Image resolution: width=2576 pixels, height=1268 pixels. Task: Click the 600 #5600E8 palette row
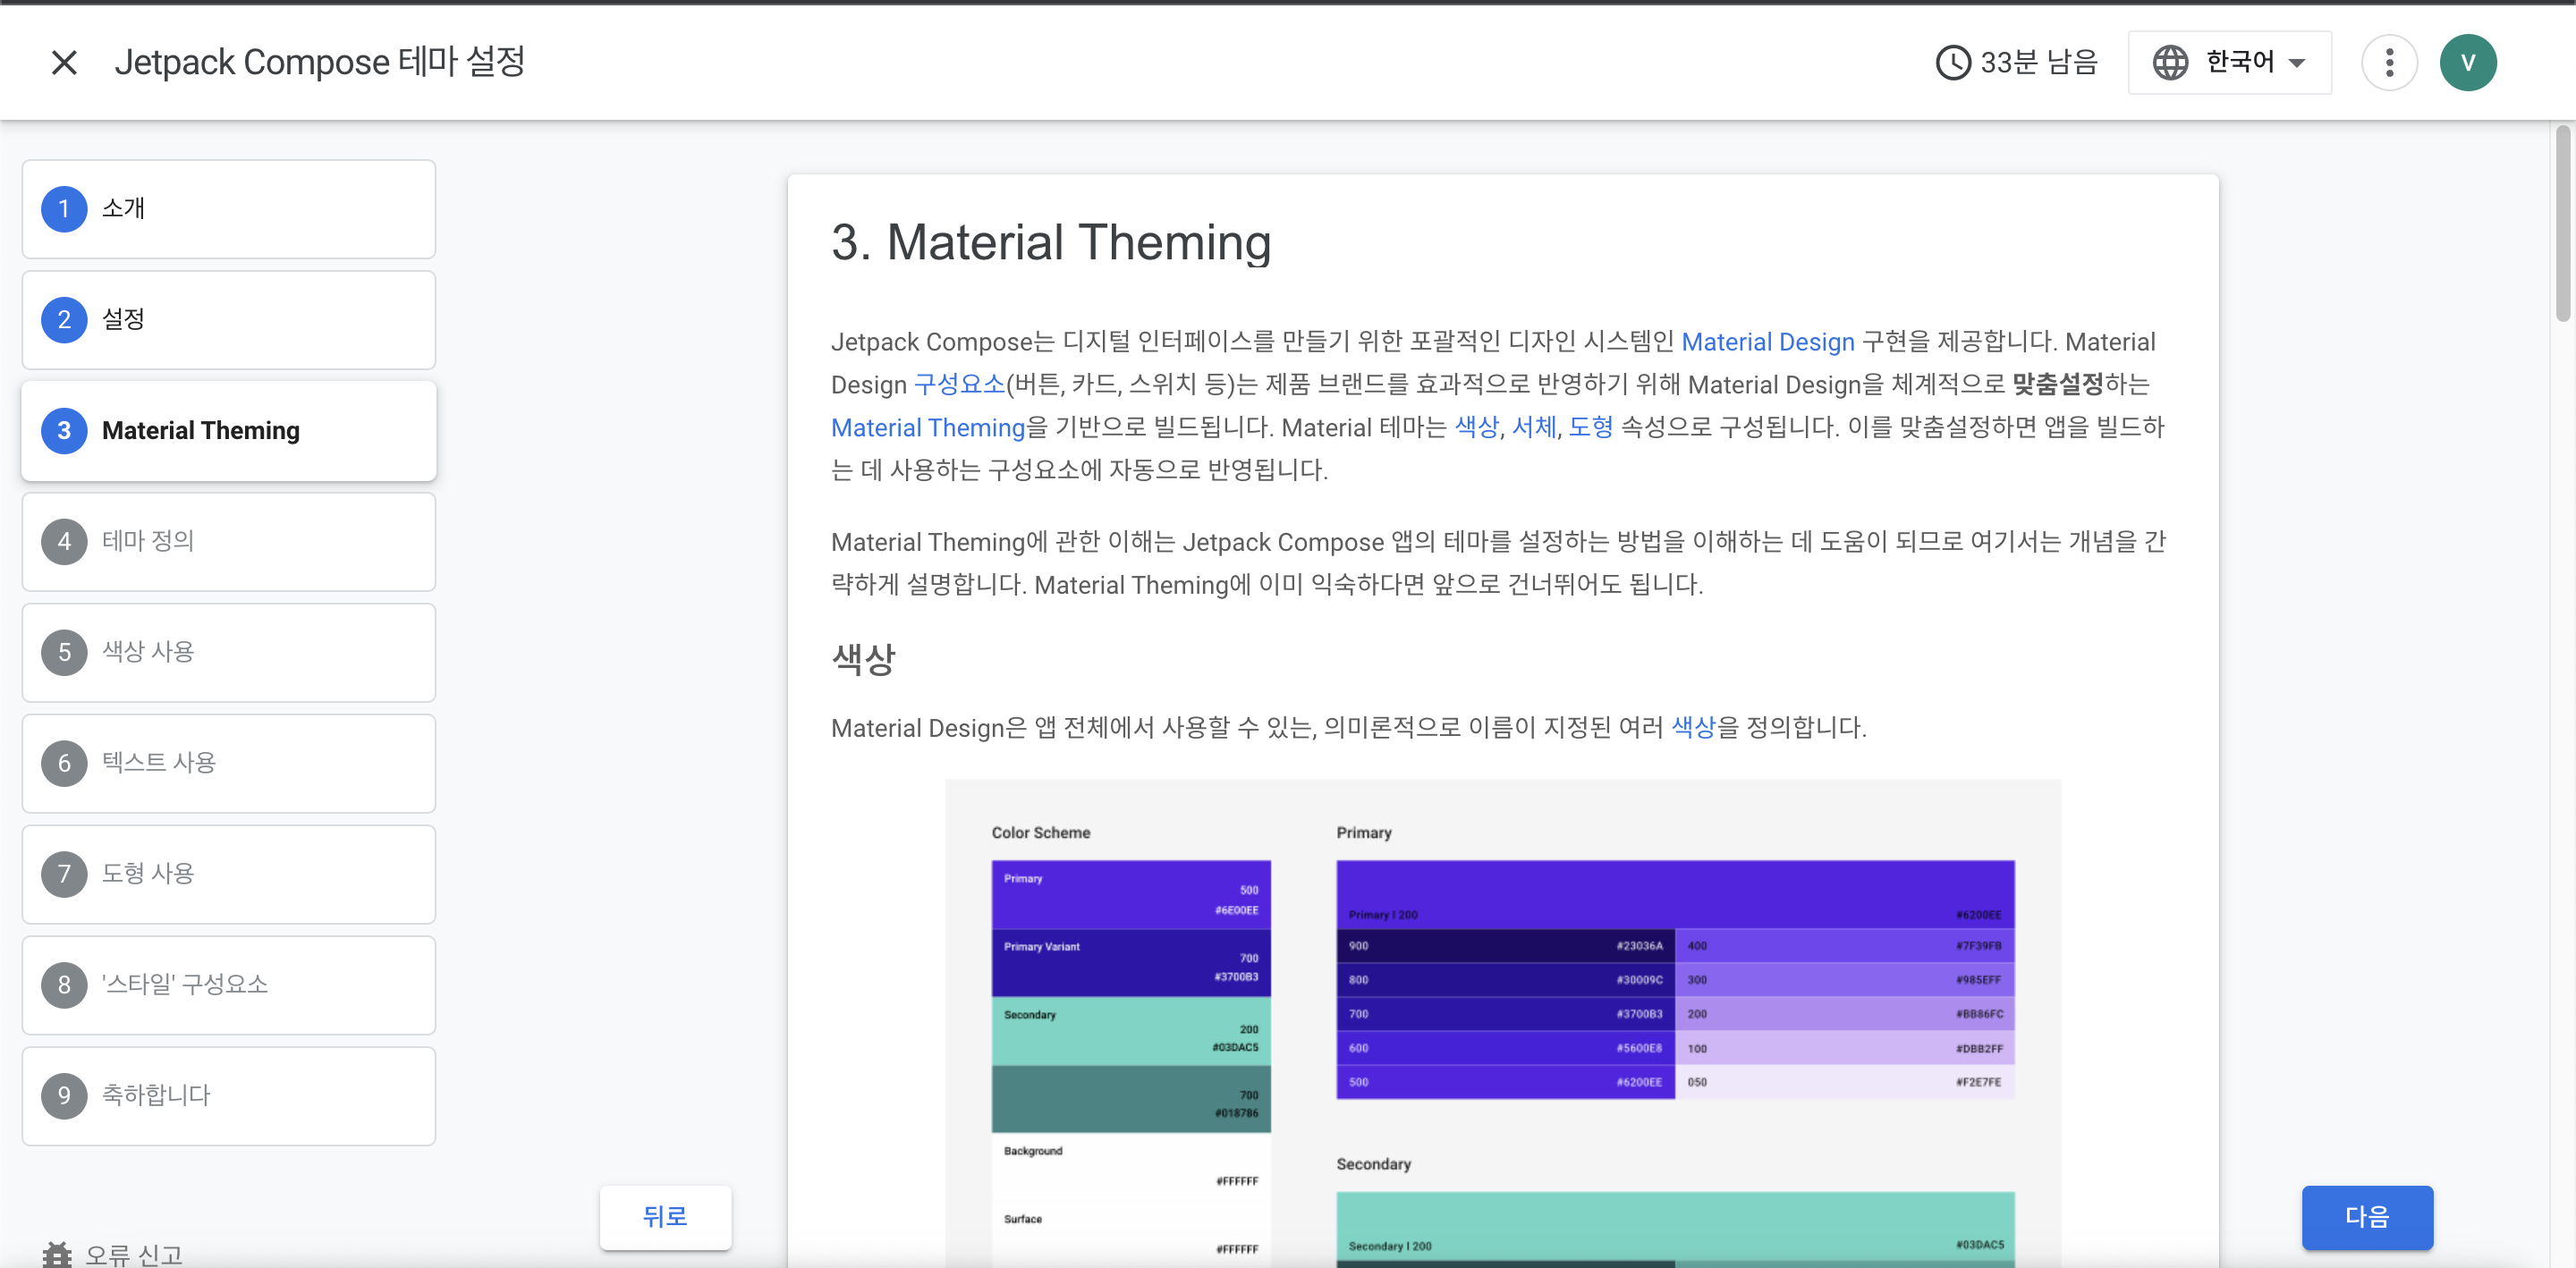click(1505, 1048)
